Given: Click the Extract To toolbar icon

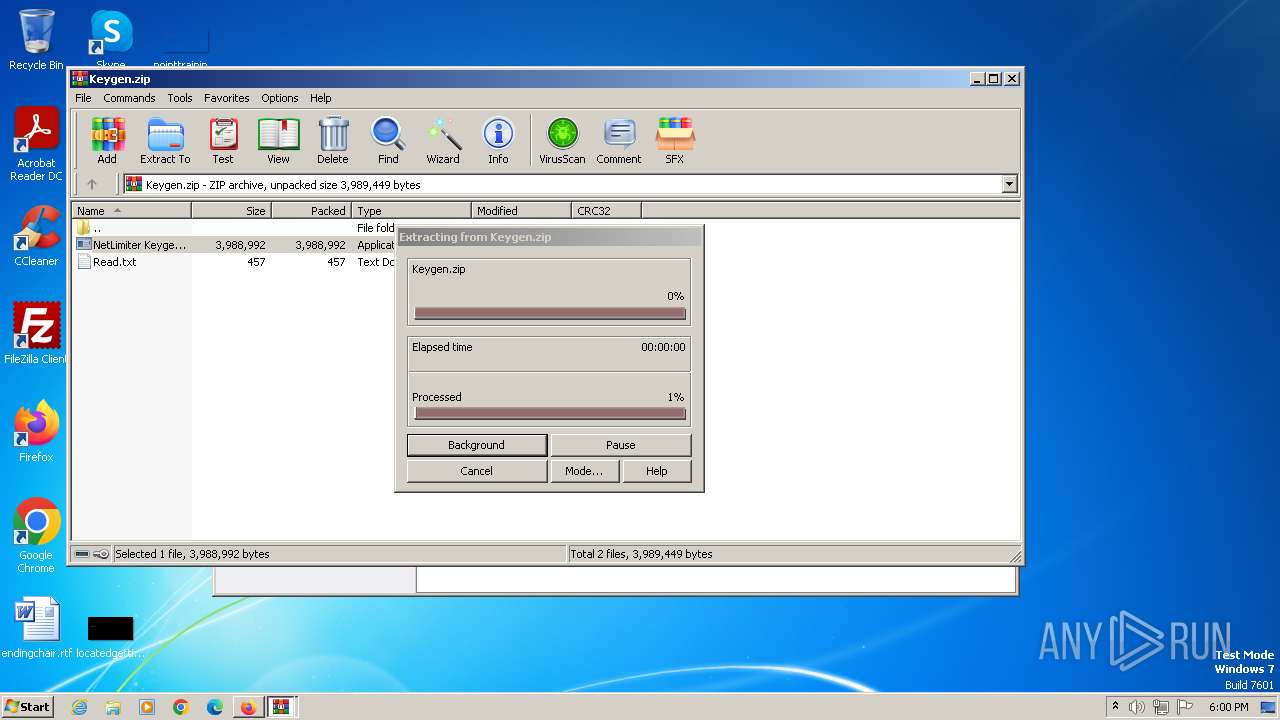Looking at the screenshot, I should click(x=165, y=140).
